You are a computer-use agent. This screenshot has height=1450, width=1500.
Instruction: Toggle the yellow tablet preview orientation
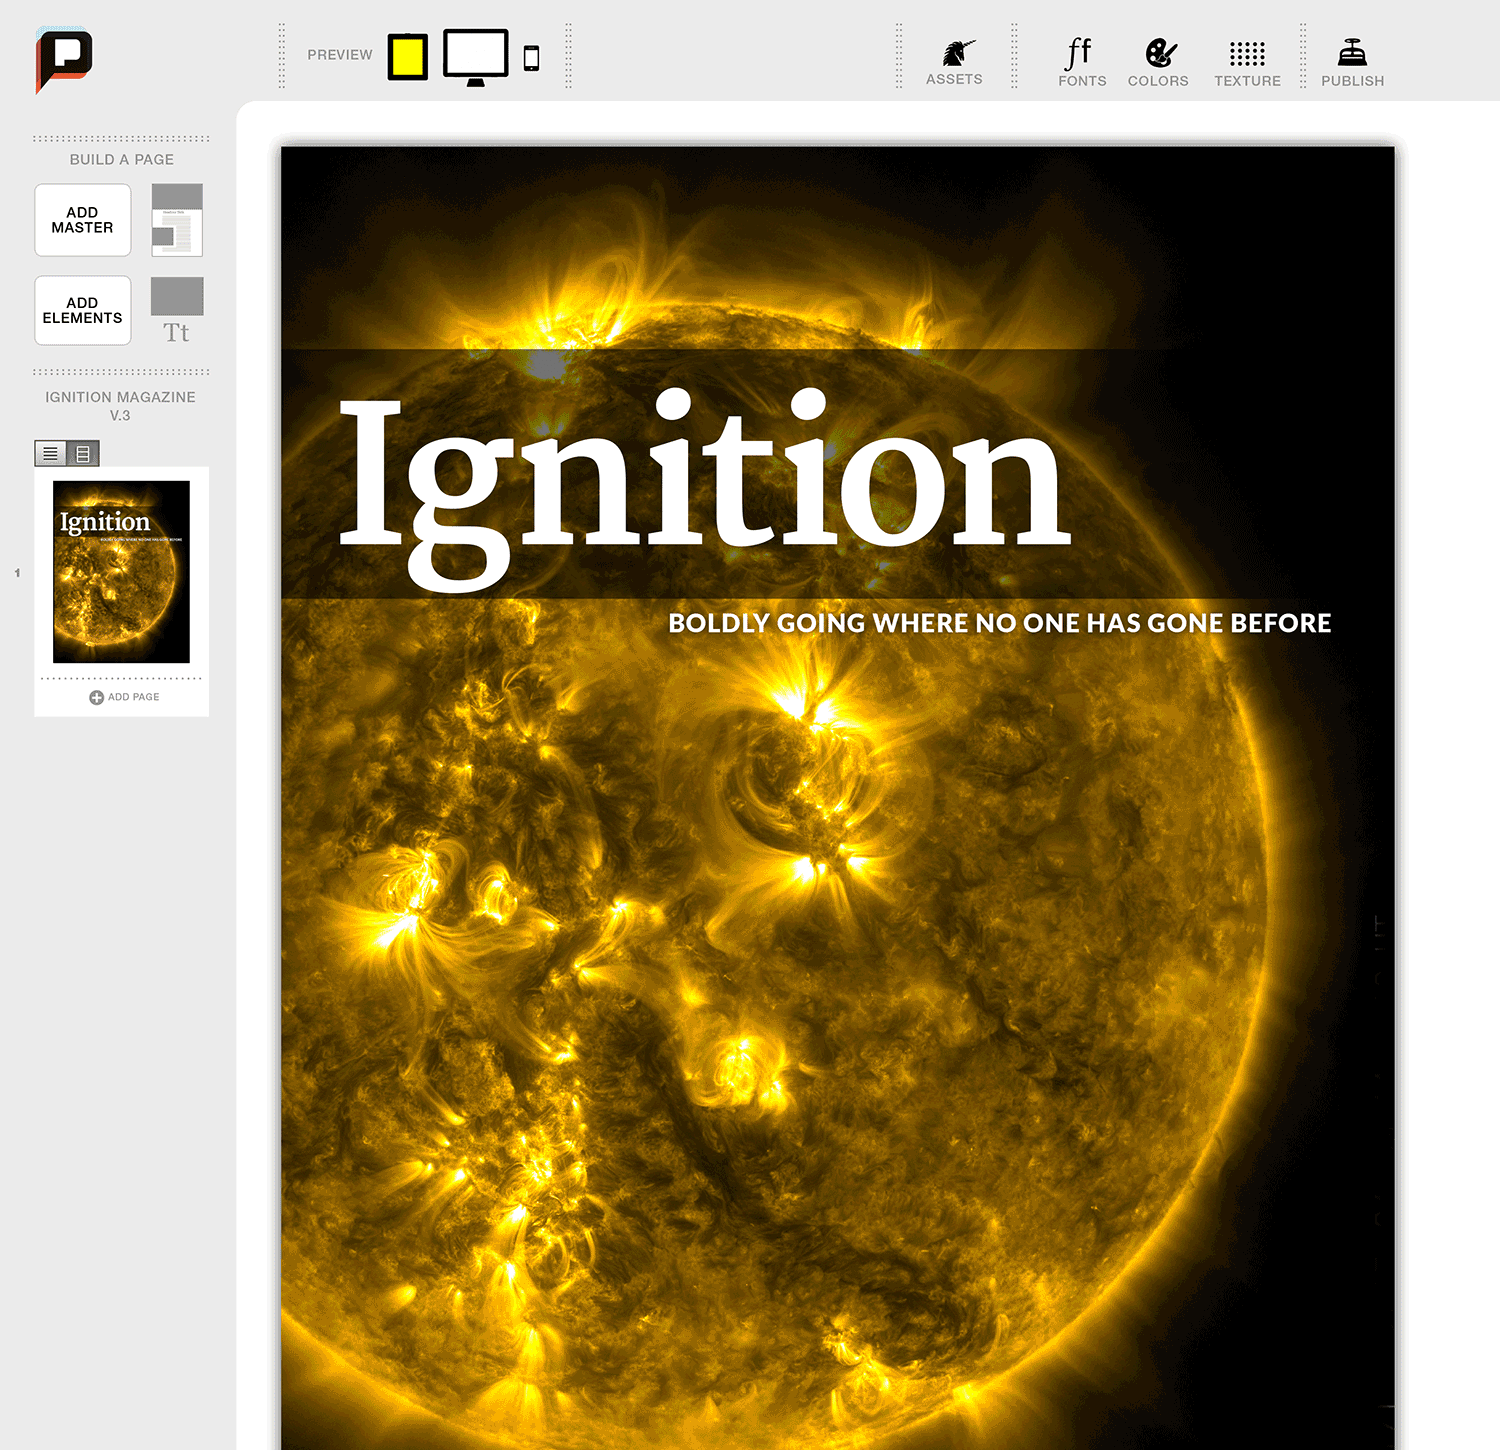406,55
